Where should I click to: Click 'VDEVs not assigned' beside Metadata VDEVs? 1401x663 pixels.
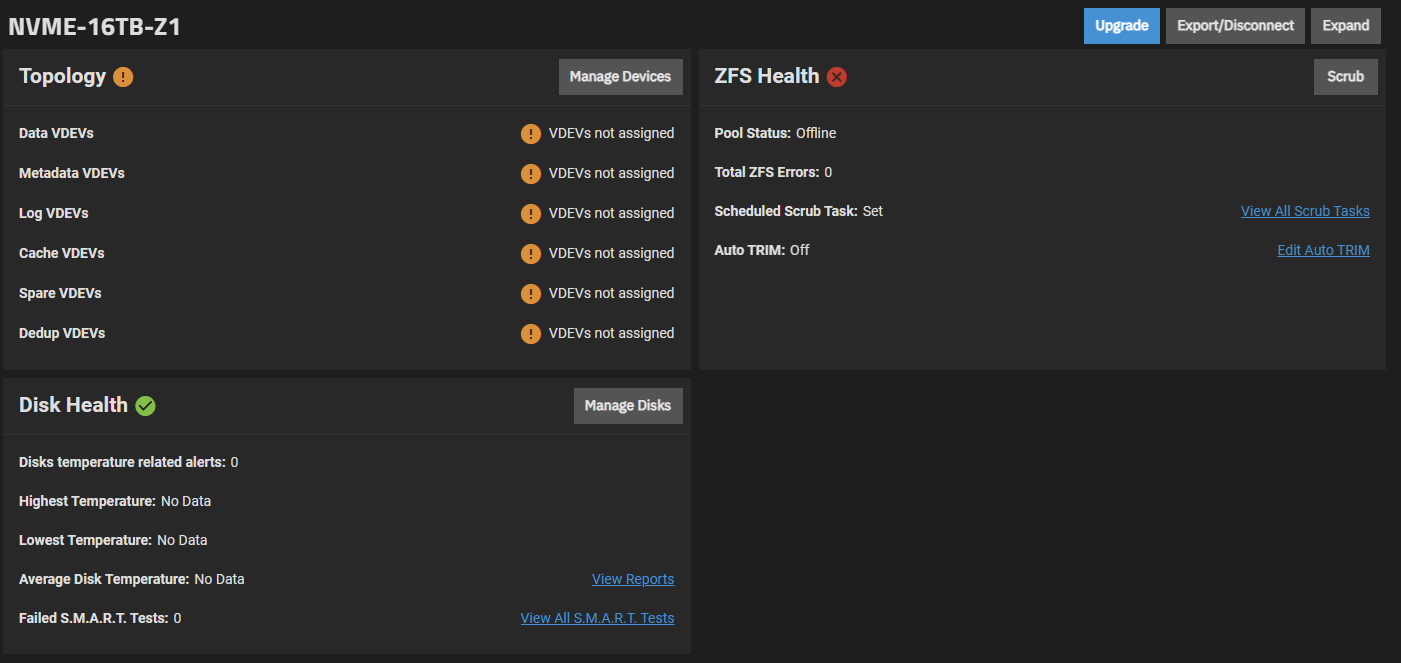coord(612,173)
